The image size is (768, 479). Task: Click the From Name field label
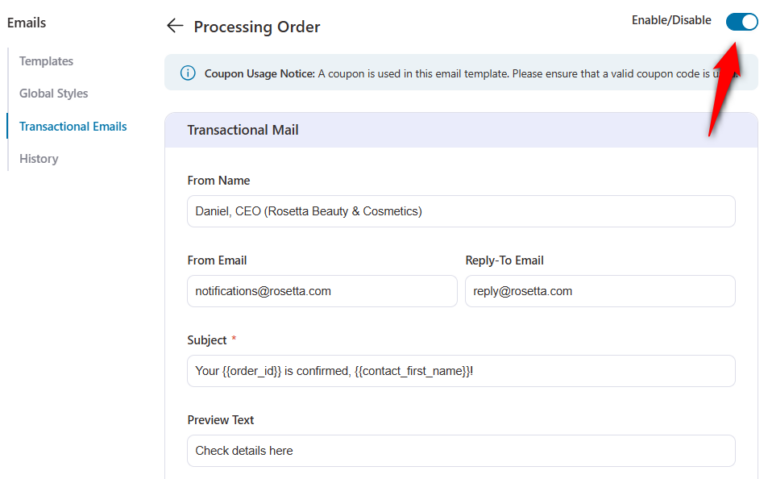pyautogui.click(x=218, y=180)
